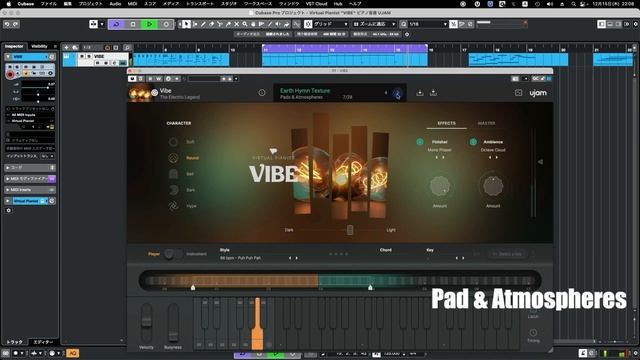Toggle the Ambience effect power button
The image size is (640, 360).
pyautogui.click(x=473, y=142)
